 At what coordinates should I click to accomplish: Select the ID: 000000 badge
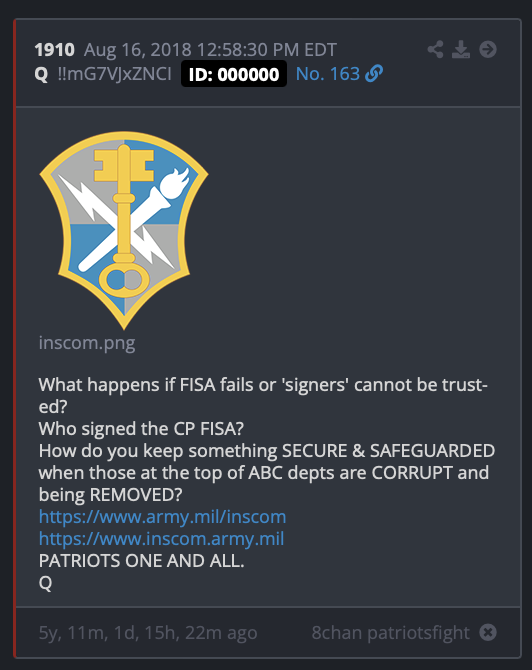coord(234,74)
